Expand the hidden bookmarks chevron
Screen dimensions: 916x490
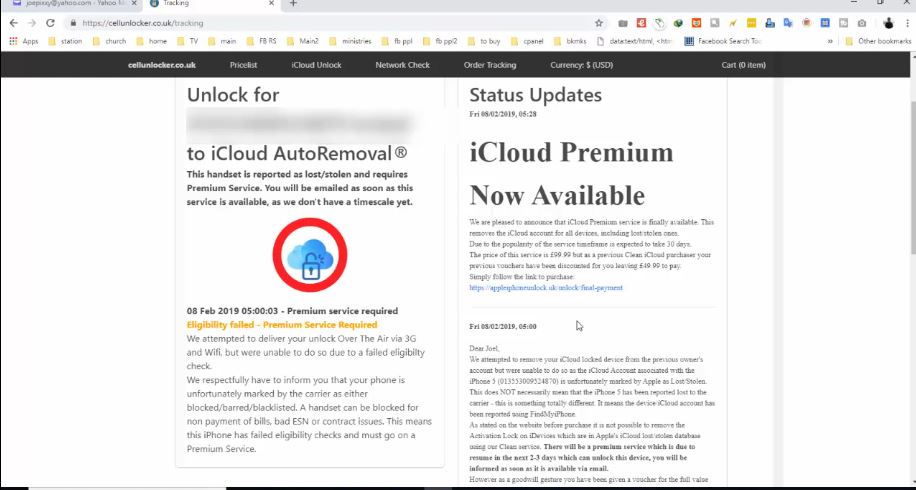click(x=830, y=41)
